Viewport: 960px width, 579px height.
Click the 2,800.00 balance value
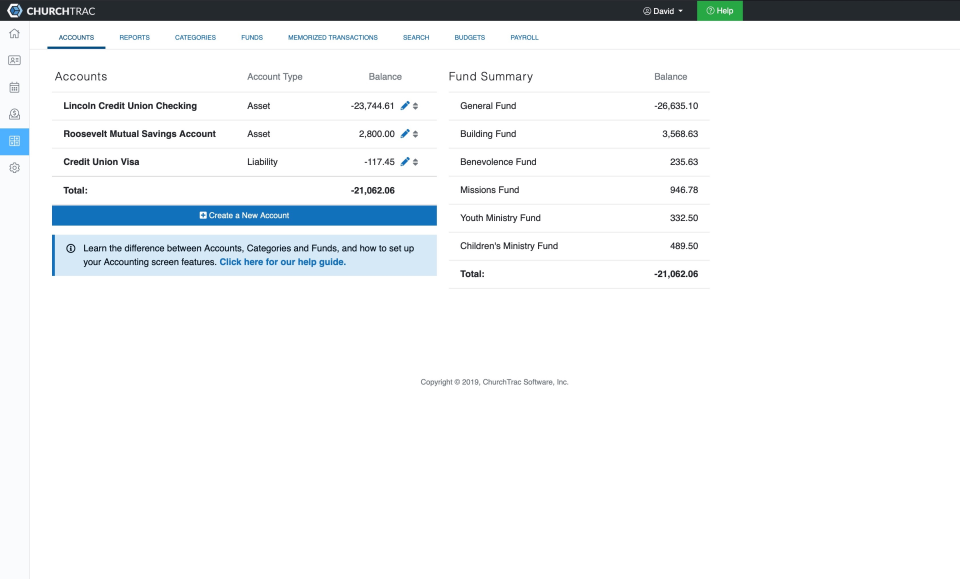pos(377,134)
